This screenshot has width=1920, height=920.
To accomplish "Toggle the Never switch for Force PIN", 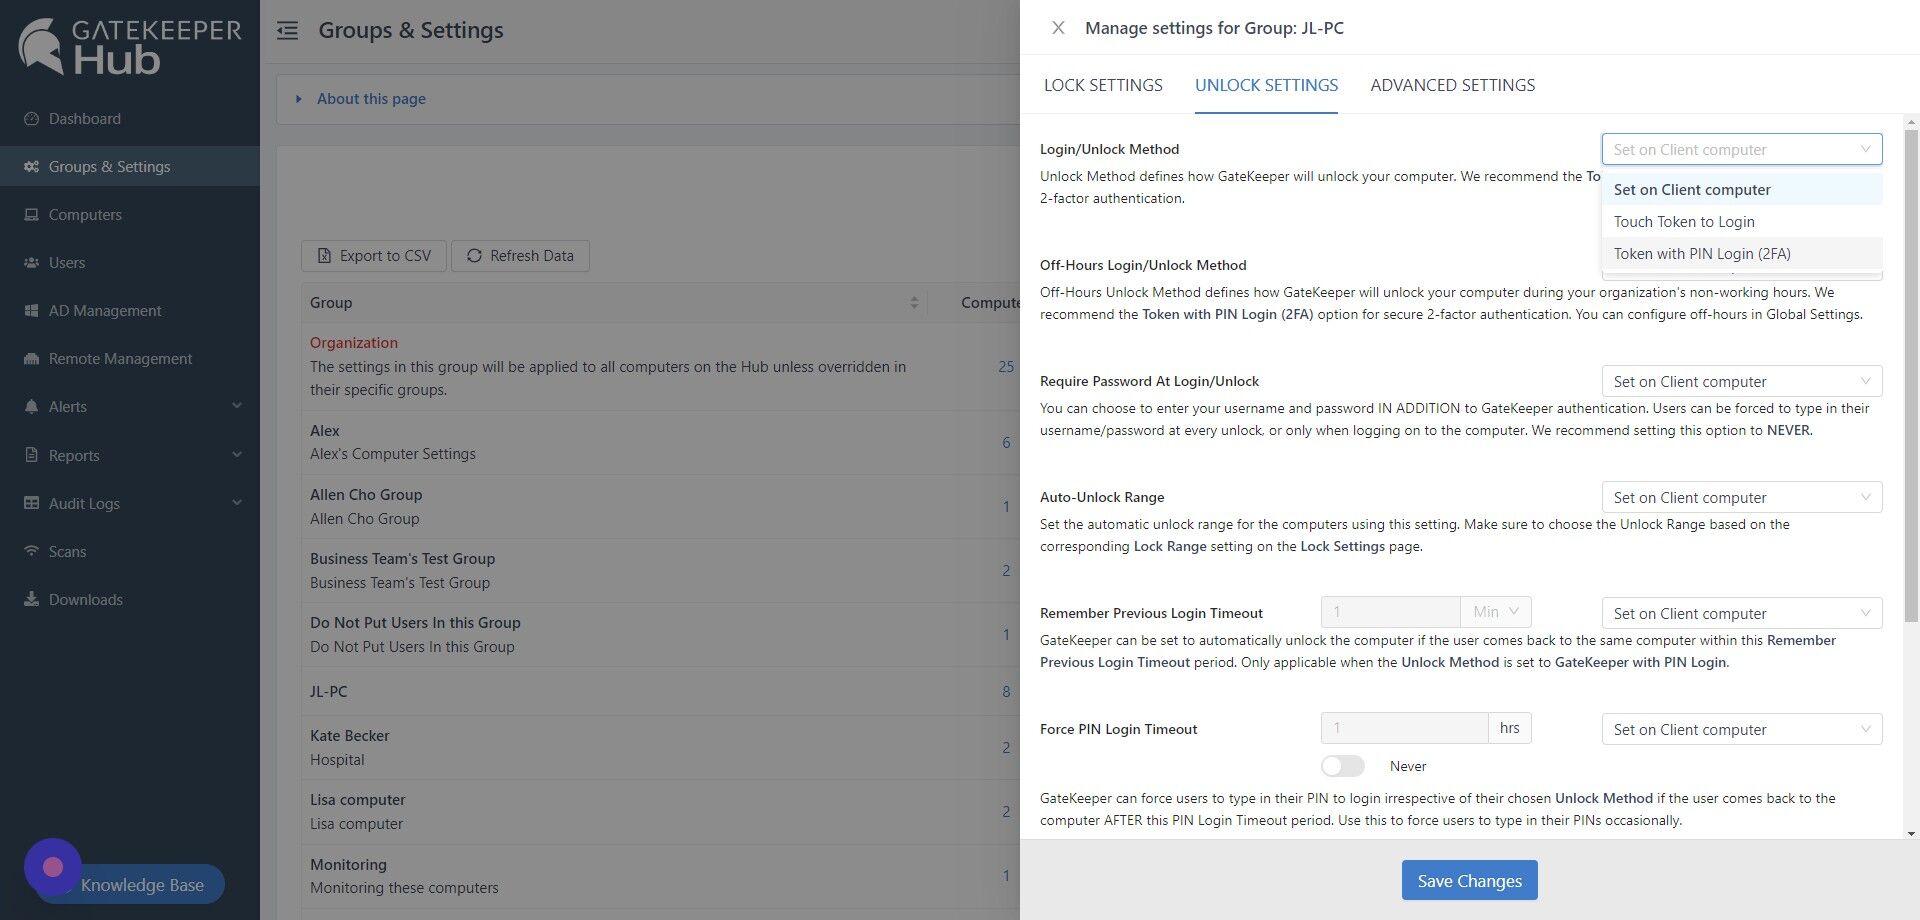I will click(x=1342, y=766).
